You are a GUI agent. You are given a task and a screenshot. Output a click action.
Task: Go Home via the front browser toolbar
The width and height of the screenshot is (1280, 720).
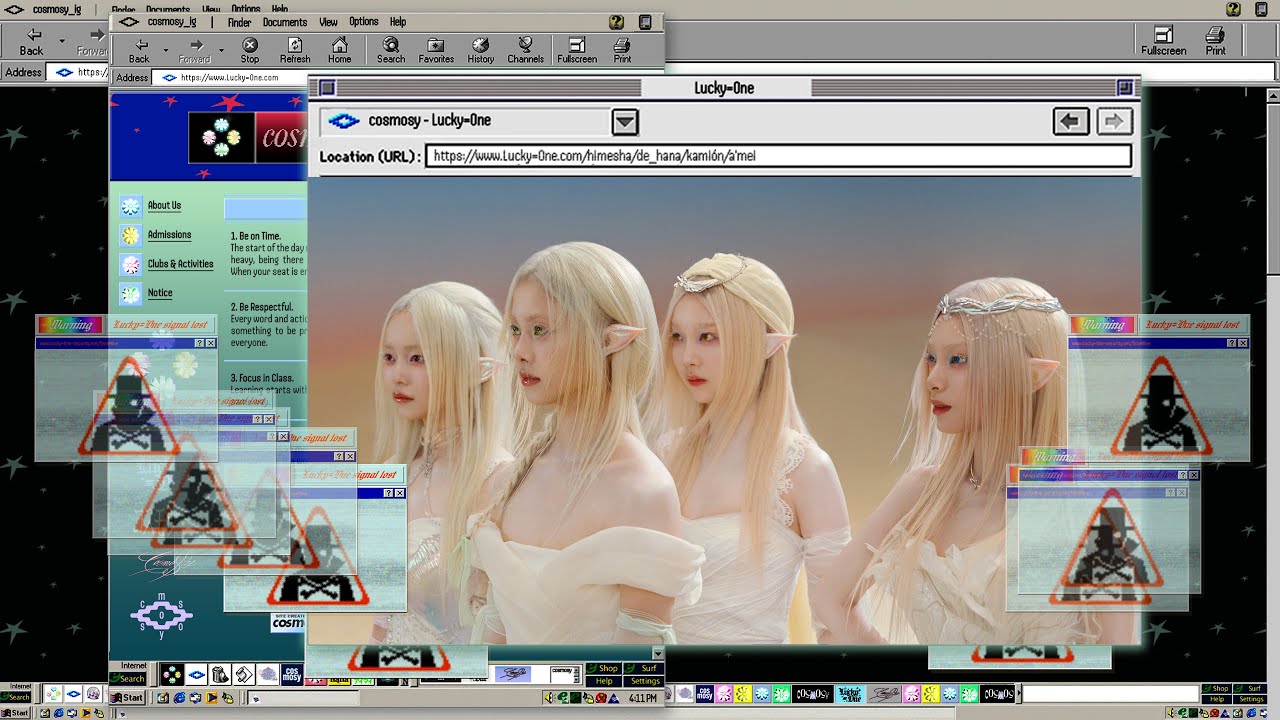(340, 50)
